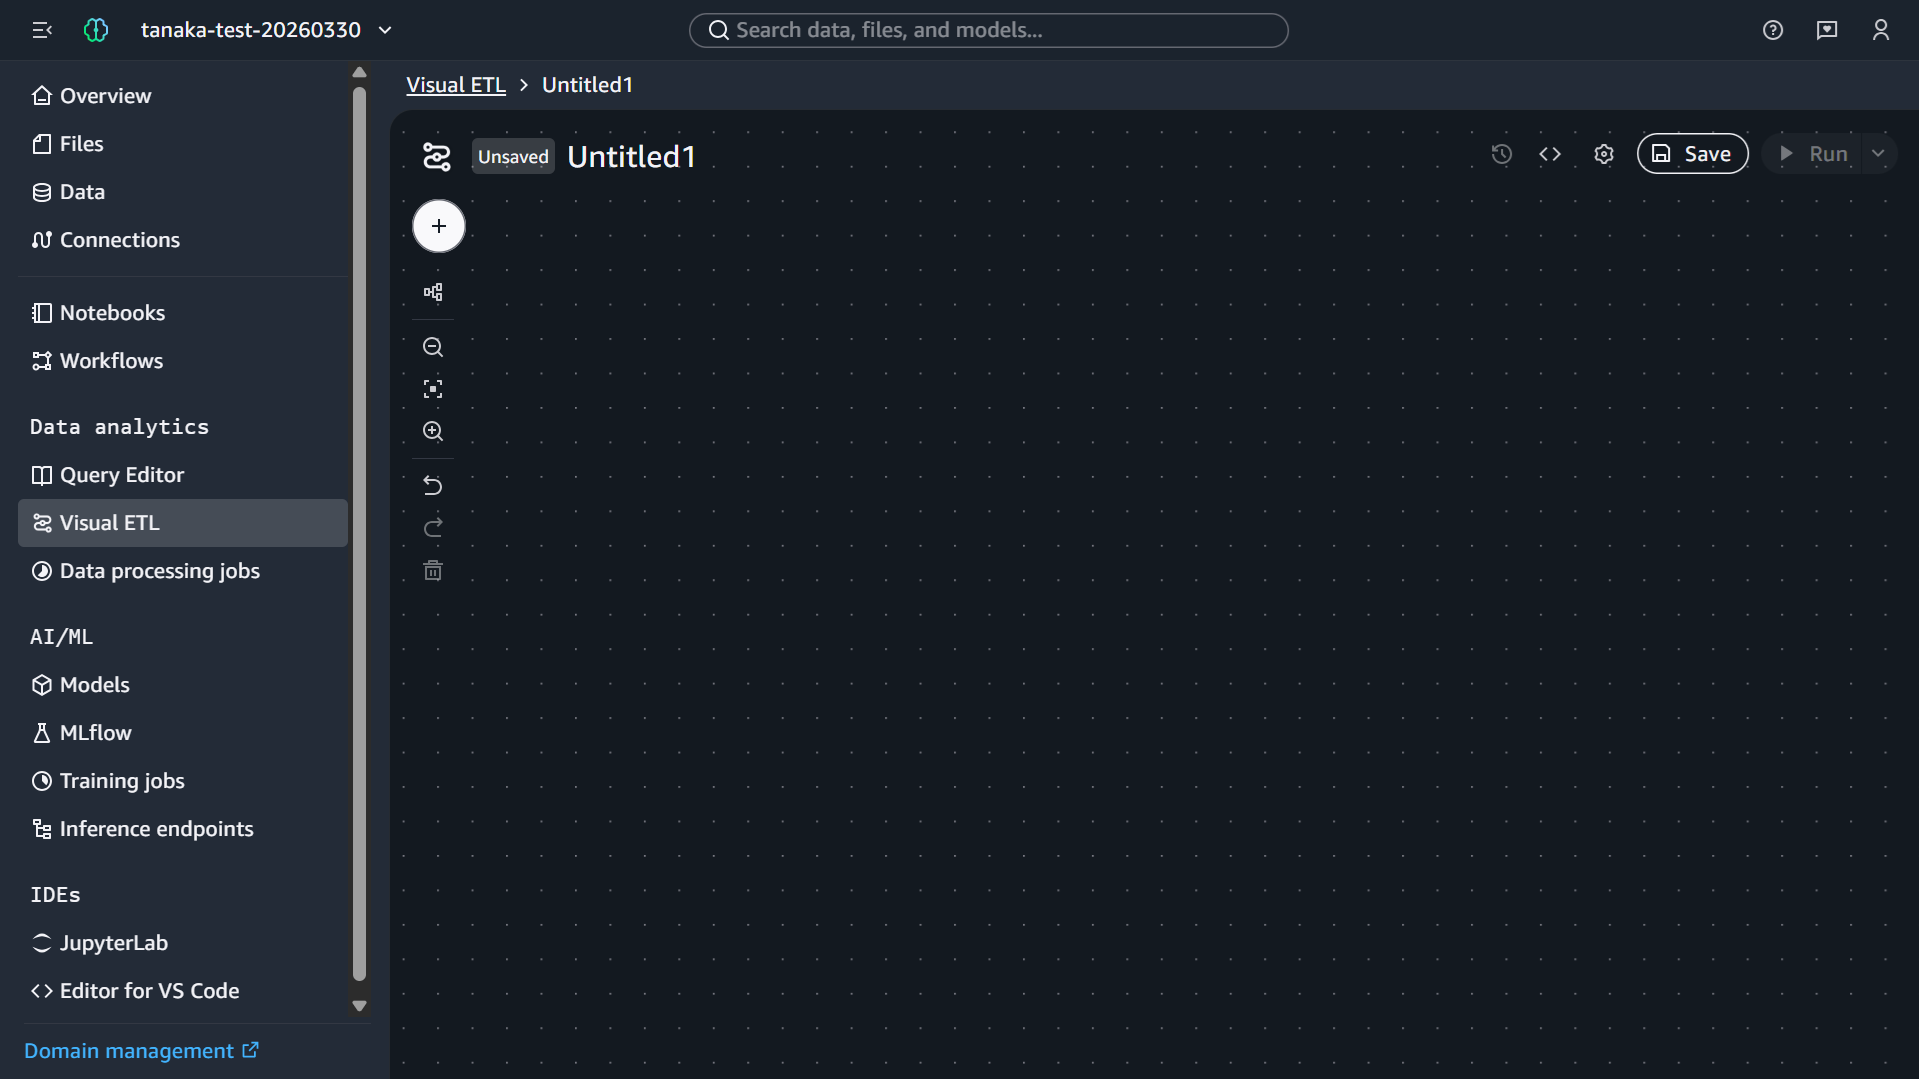1920x1080 pixels.
Task: Click the Unsaved status badge
Action: 513,156
